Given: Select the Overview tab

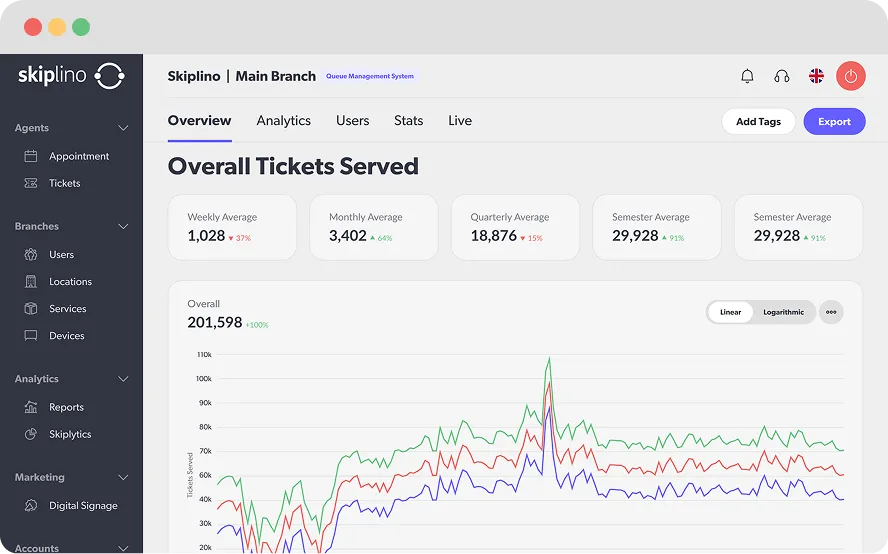Looking at the screenshot, I should [x=199, y=121].
